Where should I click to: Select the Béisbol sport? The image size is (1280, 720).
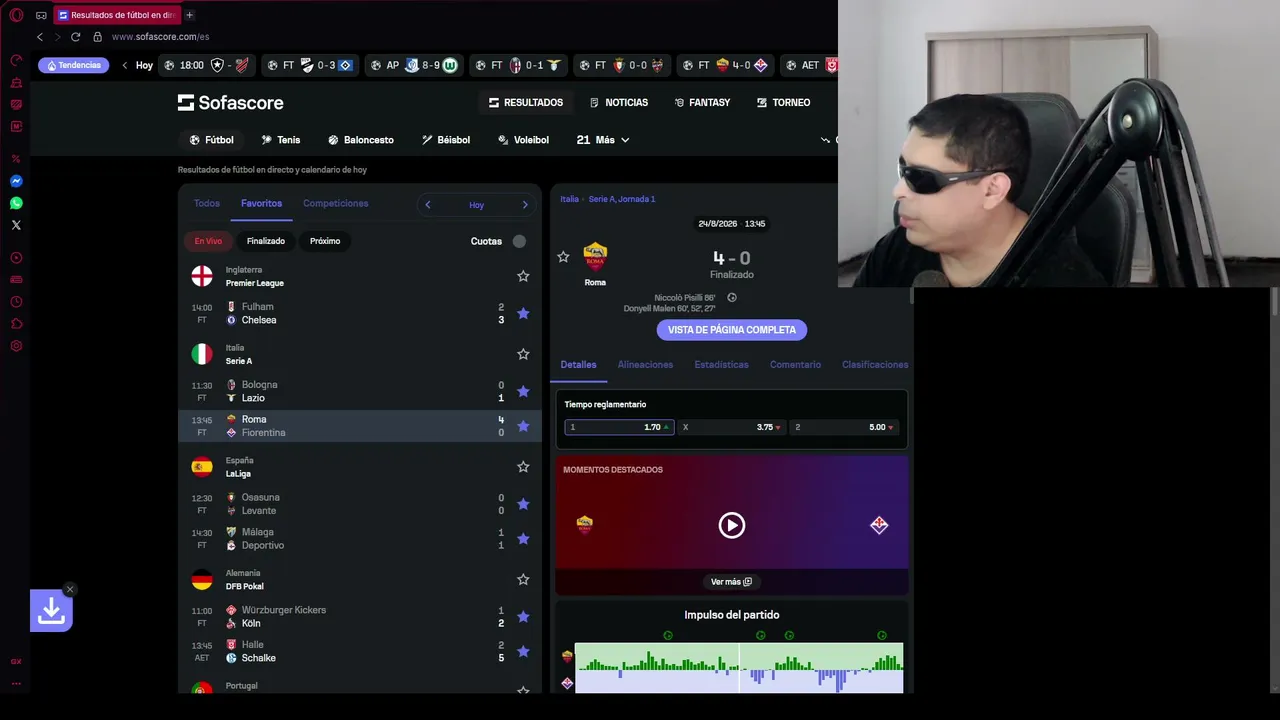point(446,140)
